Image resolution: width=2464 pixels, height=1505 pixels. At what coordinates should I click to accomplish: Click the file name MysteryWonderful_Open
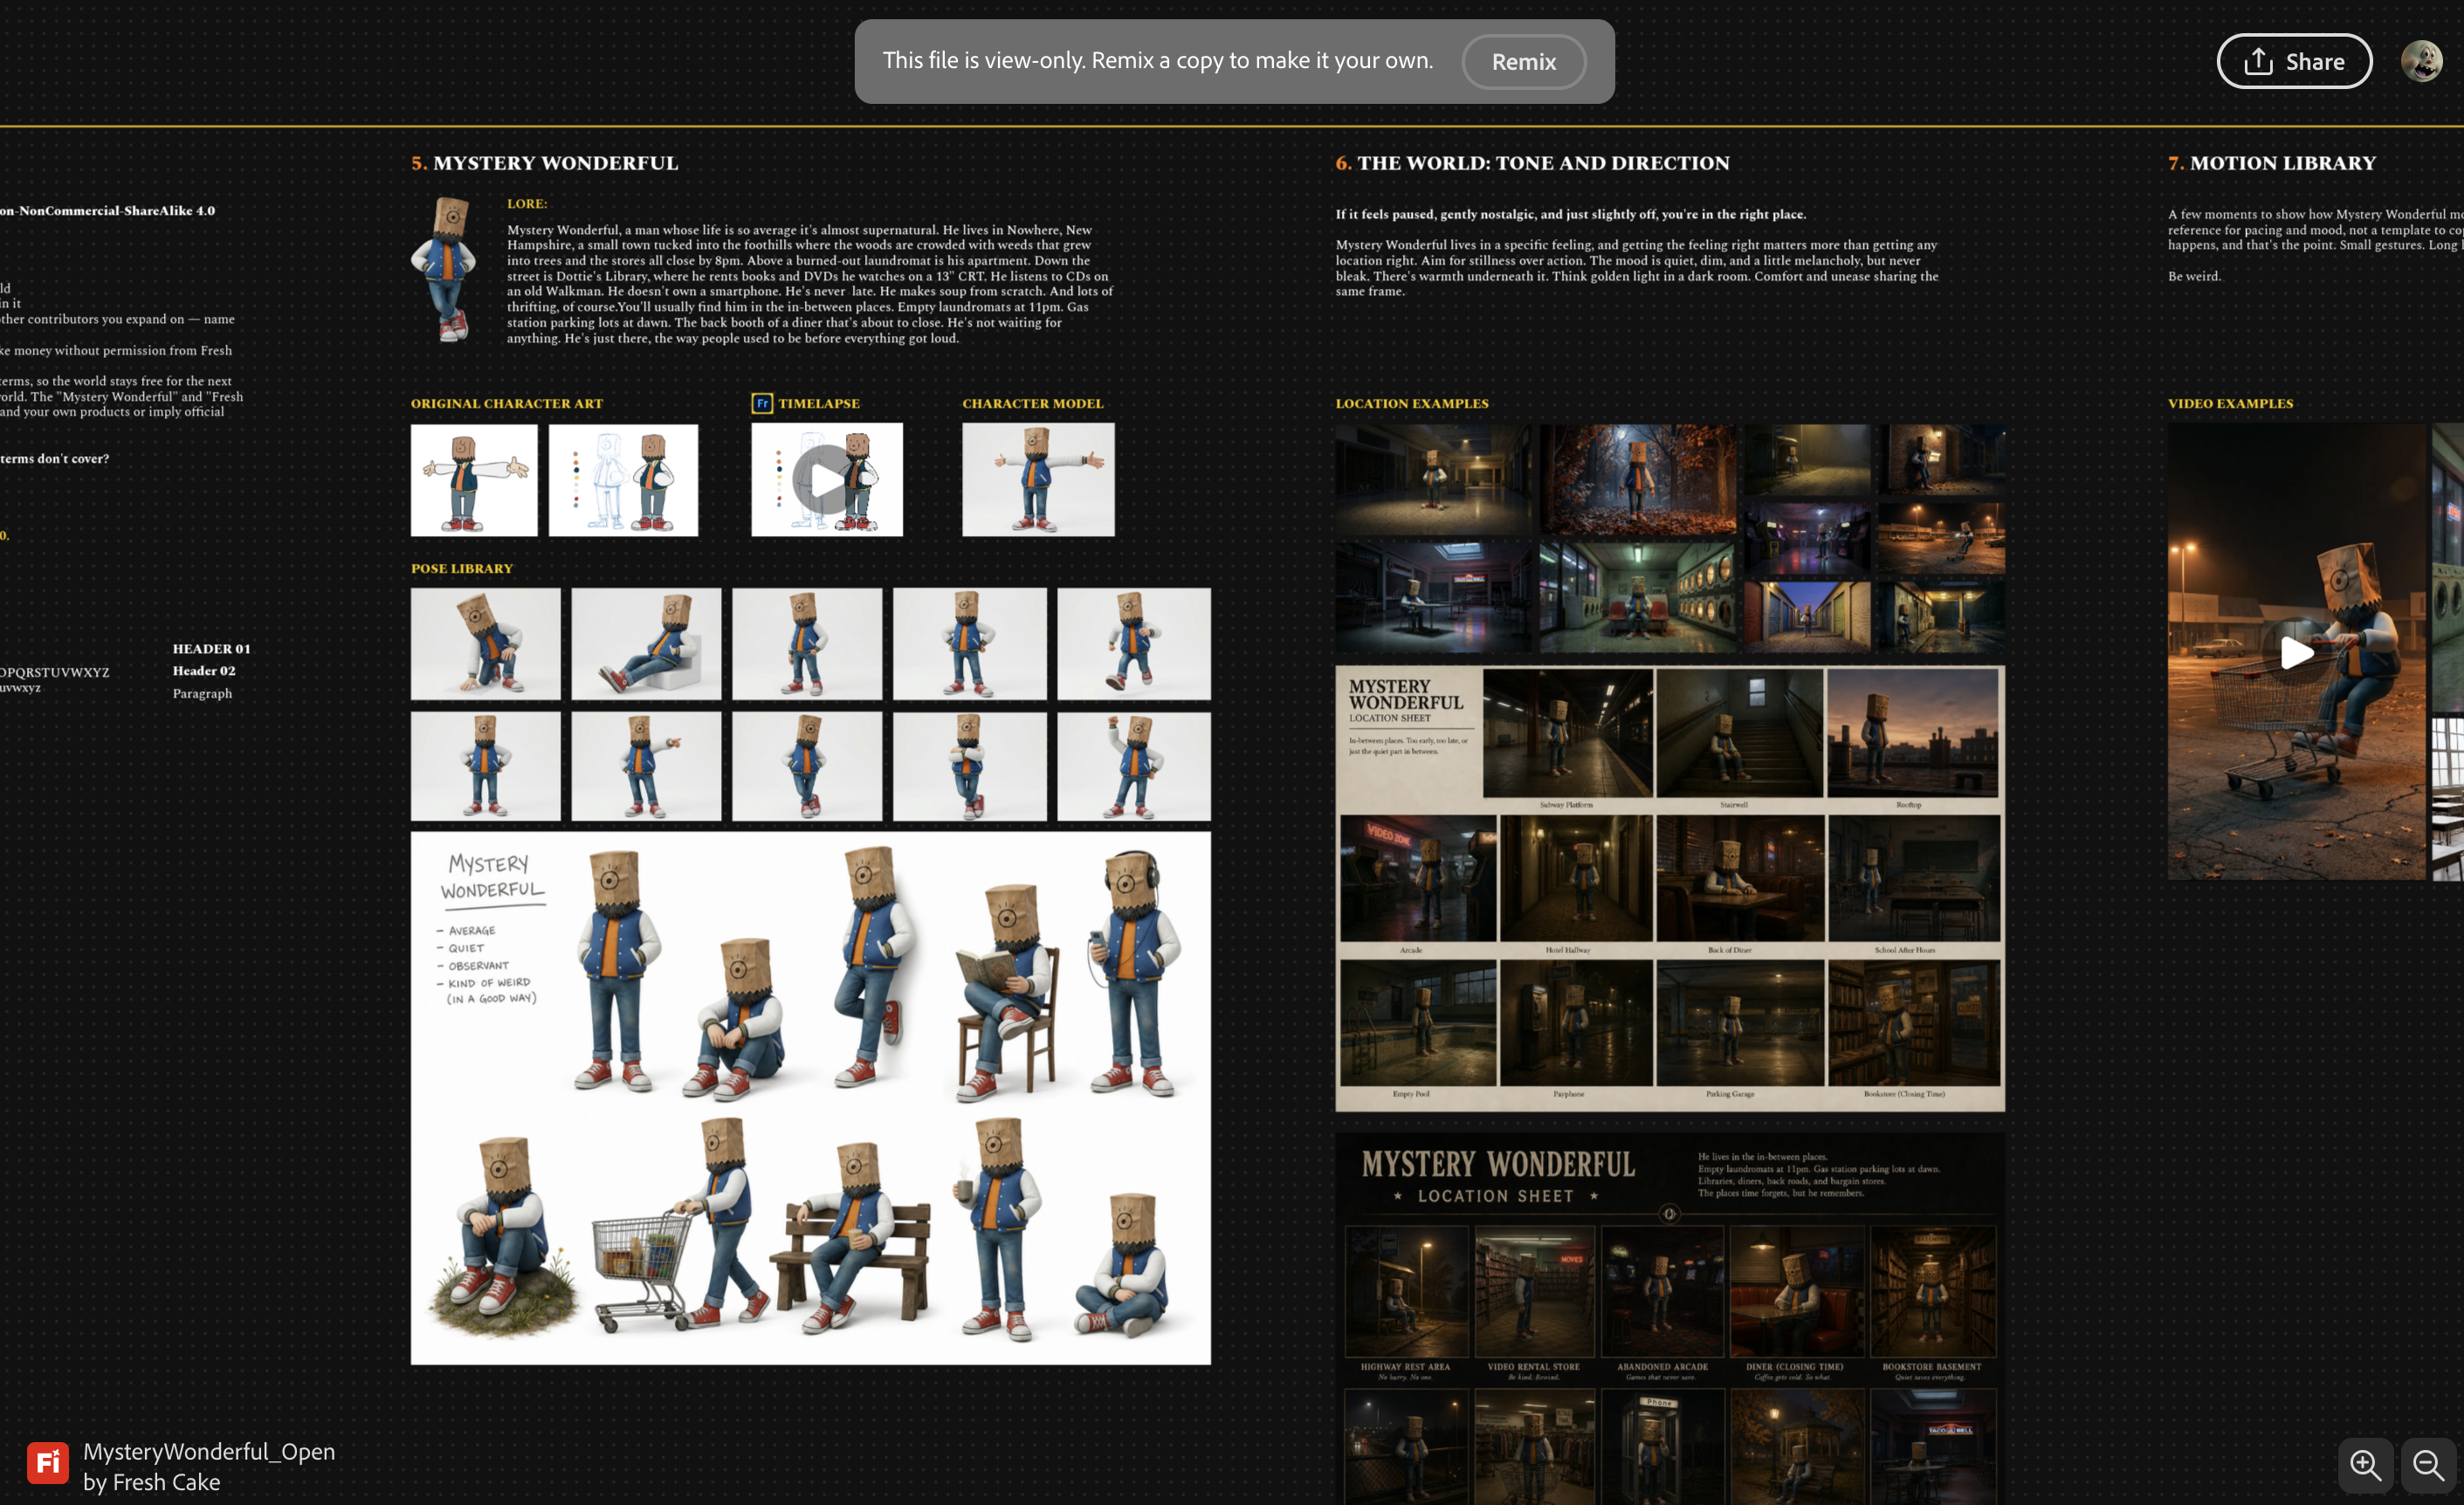[x=209, y=1451]
